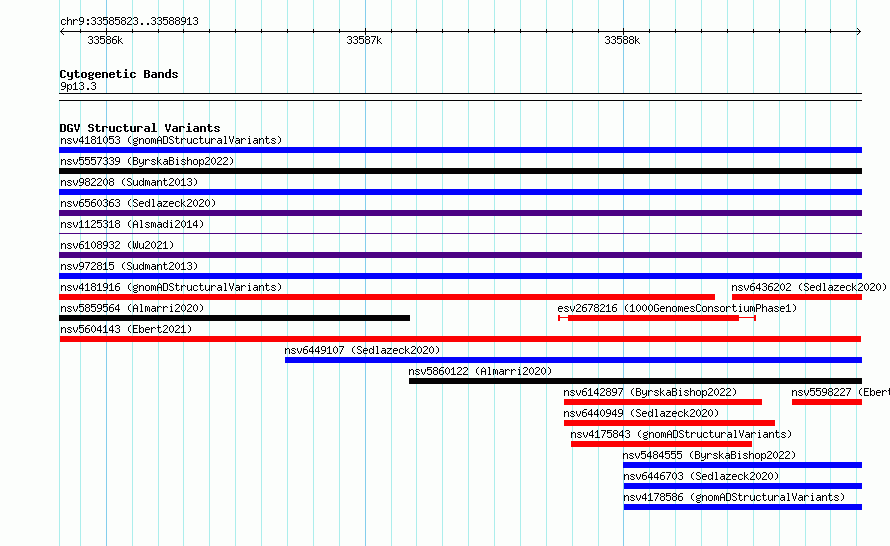Image resolution: width=890 pixels, height=546 pixels.
Task: Select the red nsv6142897 variant bar
Action: pyautogui.click(x=663, y=402)
